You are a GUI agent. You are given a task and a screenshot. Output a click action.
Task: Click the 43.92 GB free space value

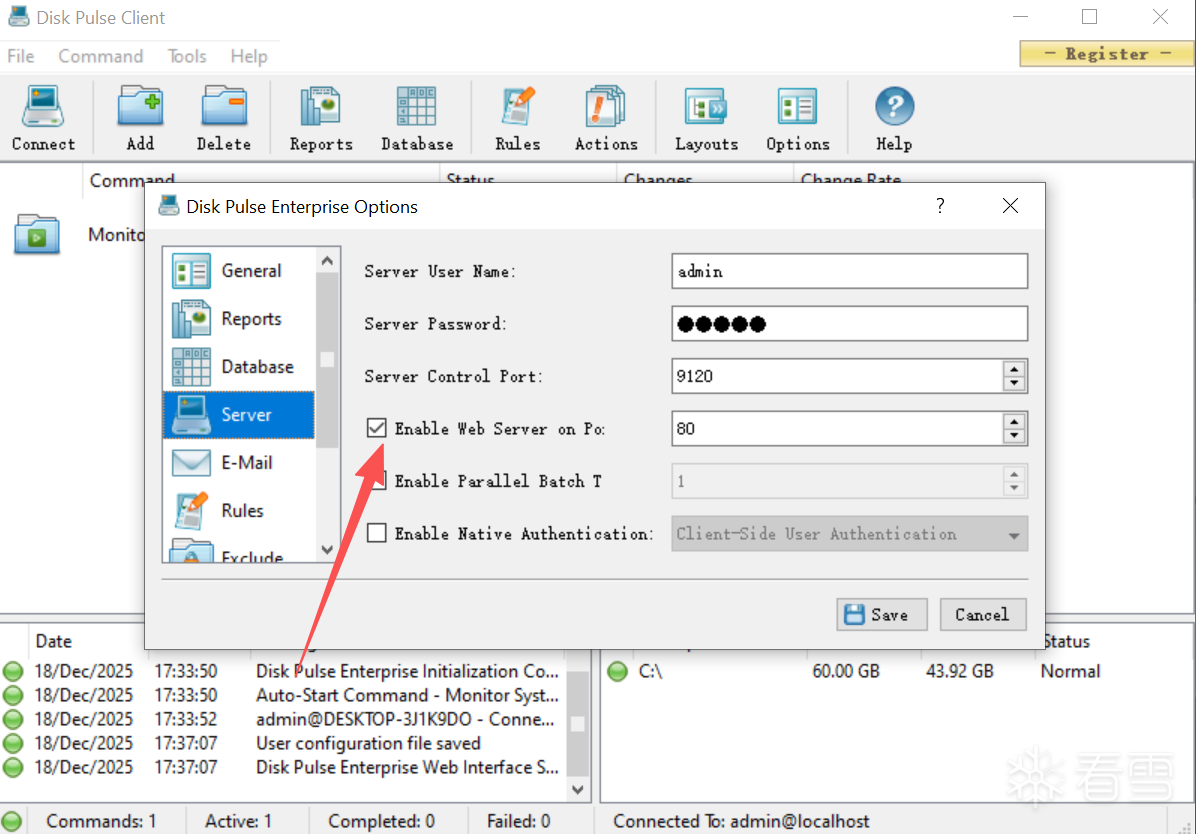tap(960, 671)
